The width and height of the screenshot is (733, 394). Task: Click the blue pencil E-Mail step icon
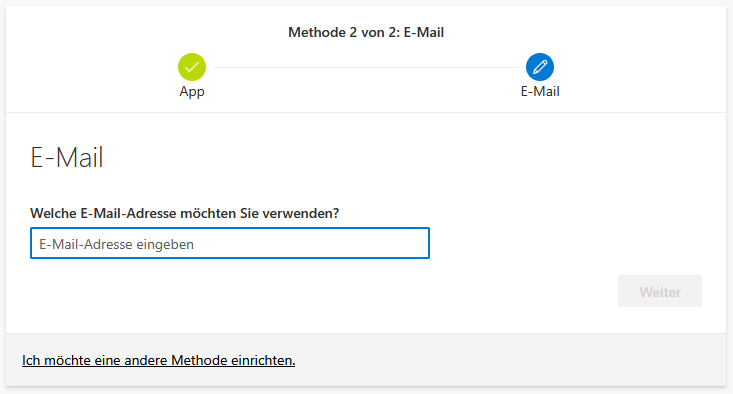point(540,67)
